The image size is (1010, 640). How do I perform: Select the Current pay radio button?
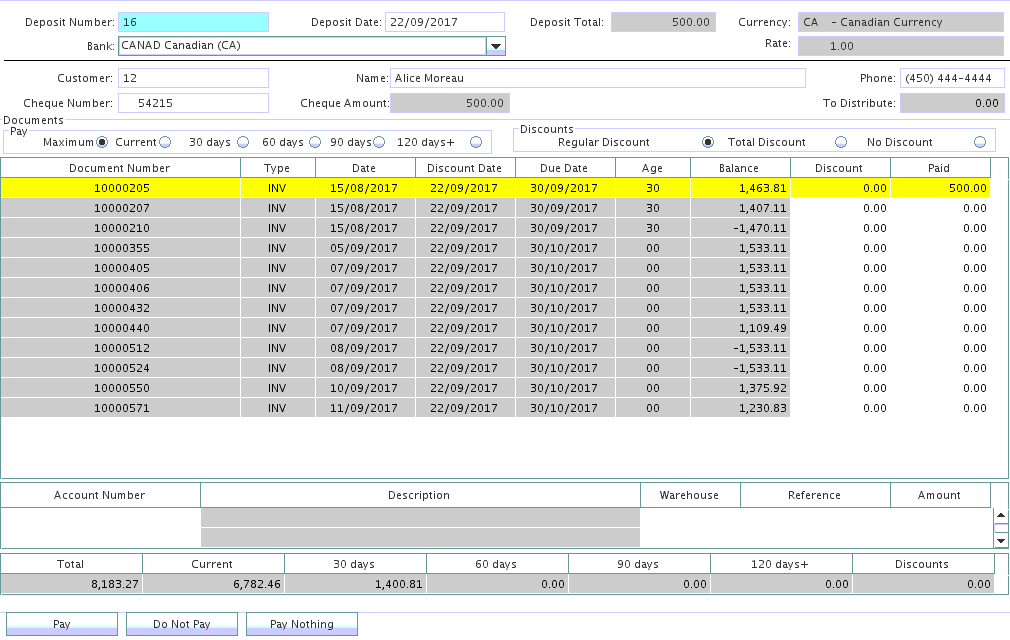164,142
